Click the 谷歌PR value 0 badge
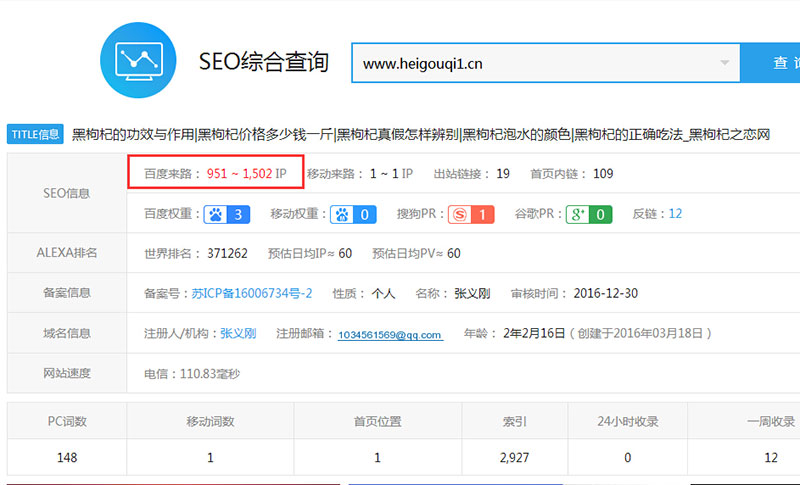Viewport: 800px width, 485px height. 601,214
